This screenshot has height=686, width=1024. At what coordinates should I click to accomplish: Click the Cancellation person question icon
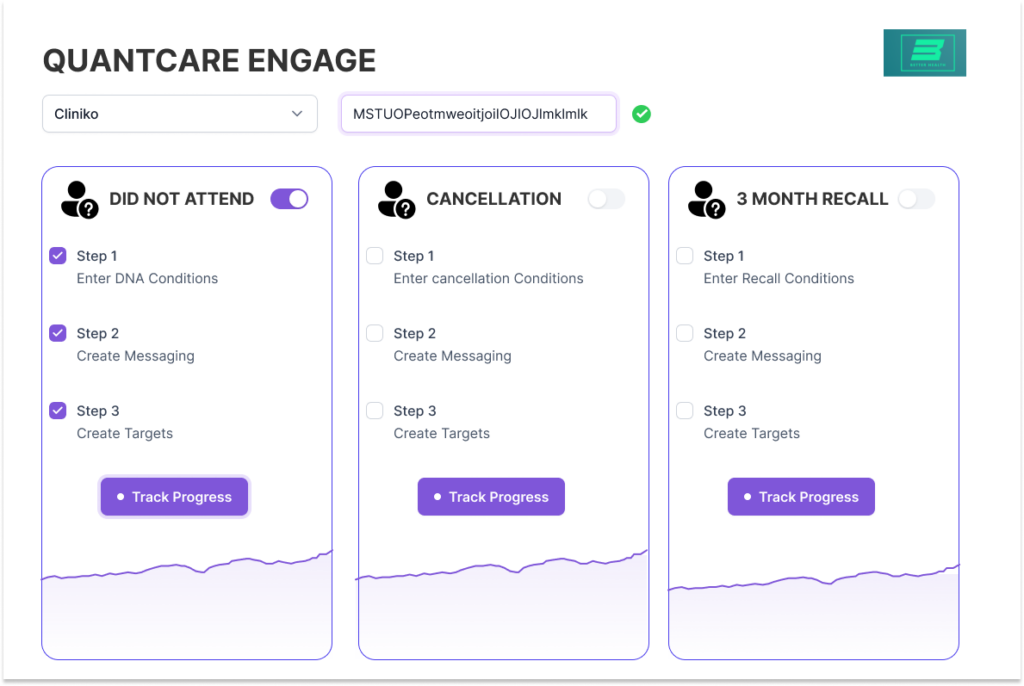point(396,200)
